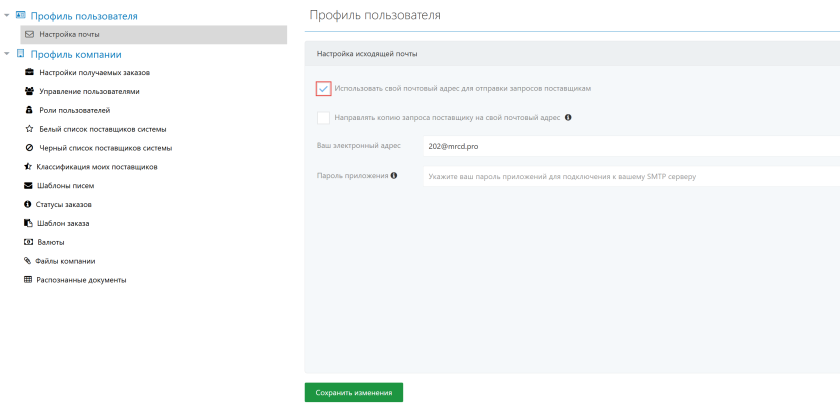
Task: Click the envelope icon beside Шаблоны писем
Action: click(28, 186)
